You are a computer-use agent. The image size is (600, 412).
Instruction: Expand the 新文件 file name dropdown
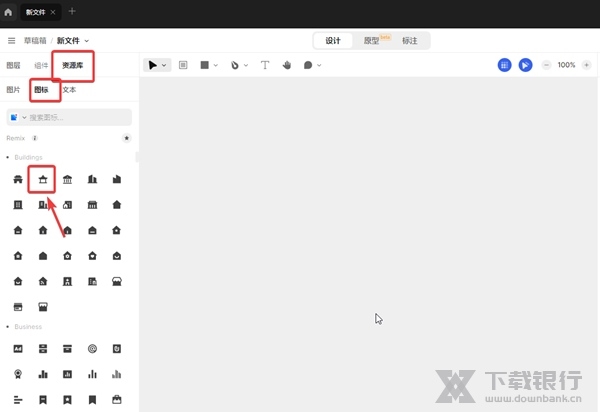click(73, 41)
